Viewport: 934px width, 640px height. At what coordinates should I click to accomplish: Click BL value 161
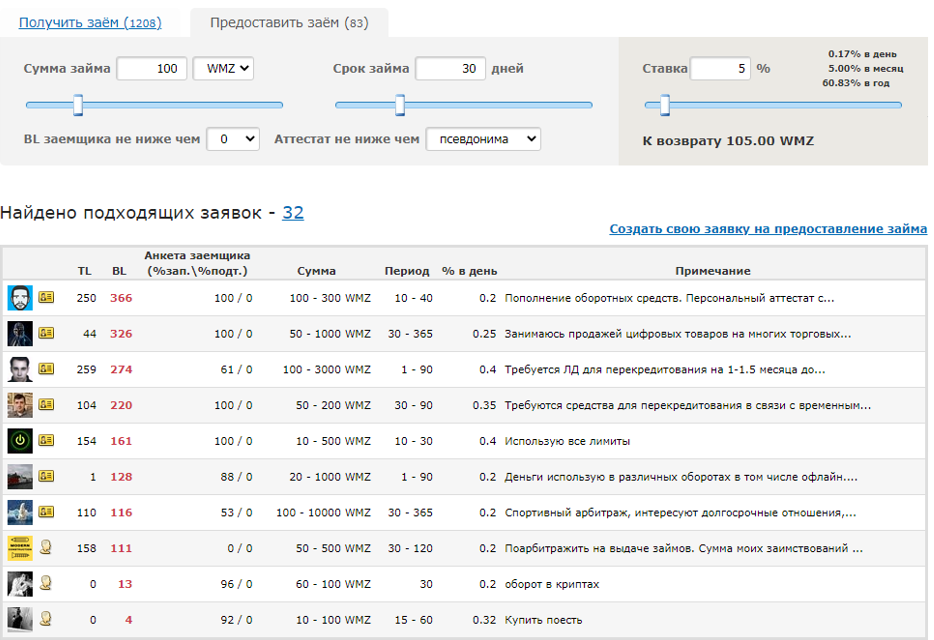pos(121,441)
